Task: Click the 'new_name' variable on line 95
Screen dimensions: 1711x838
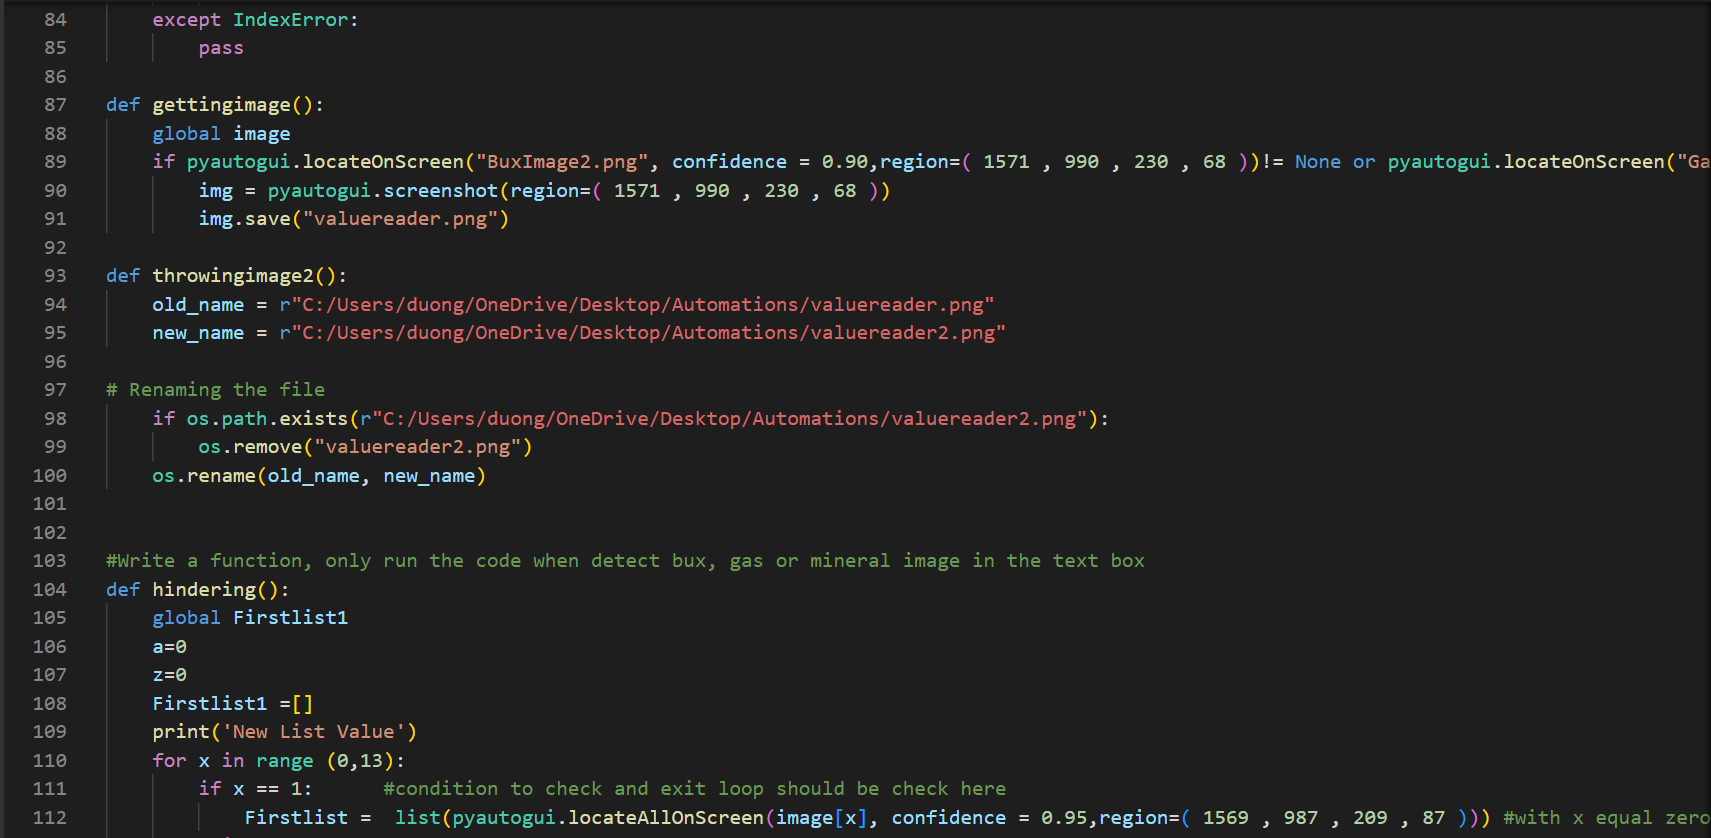Action: 198,333
